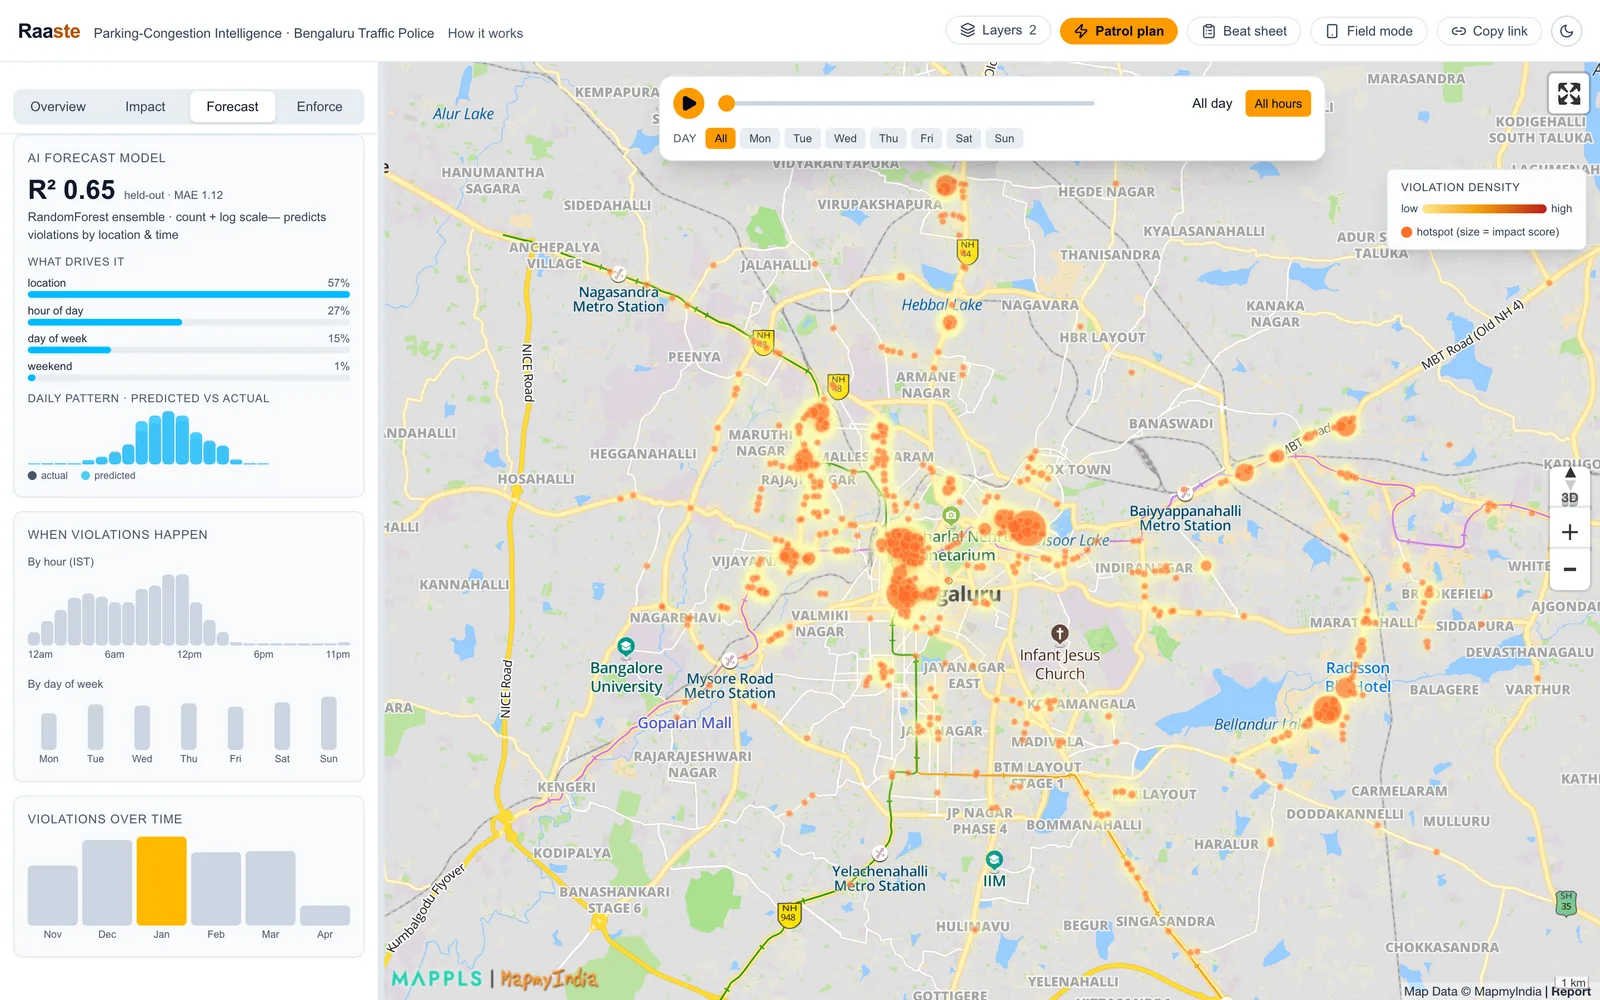Select the Fri day filter

point(927,138)
